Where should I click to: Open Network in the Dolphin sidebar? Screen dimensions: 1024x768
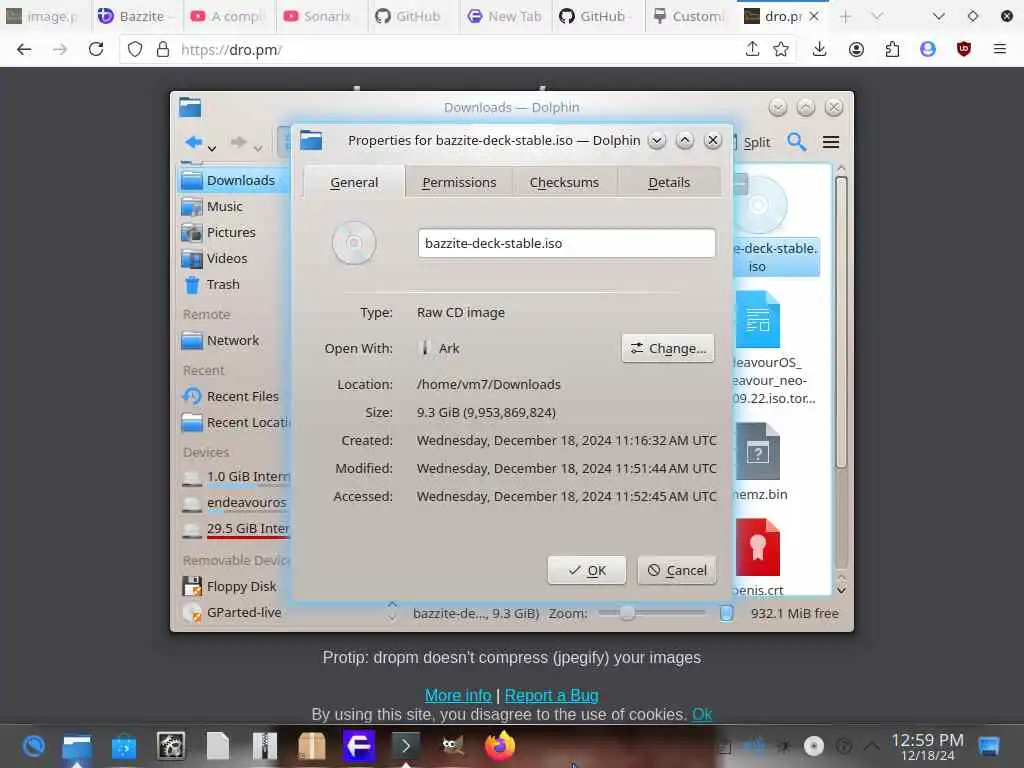pyautogui.click(x=234, y=340)
